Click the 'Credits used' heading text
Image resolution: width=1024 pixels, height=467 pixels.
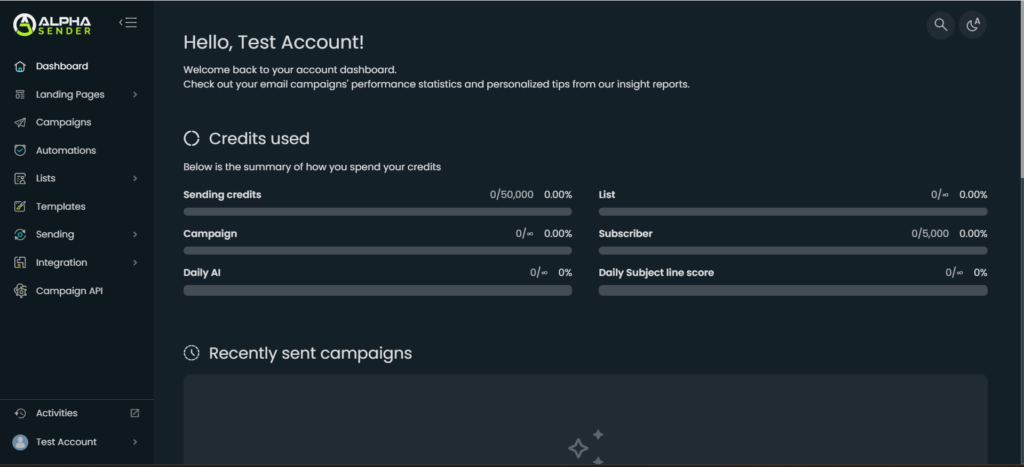pos(259,138)
